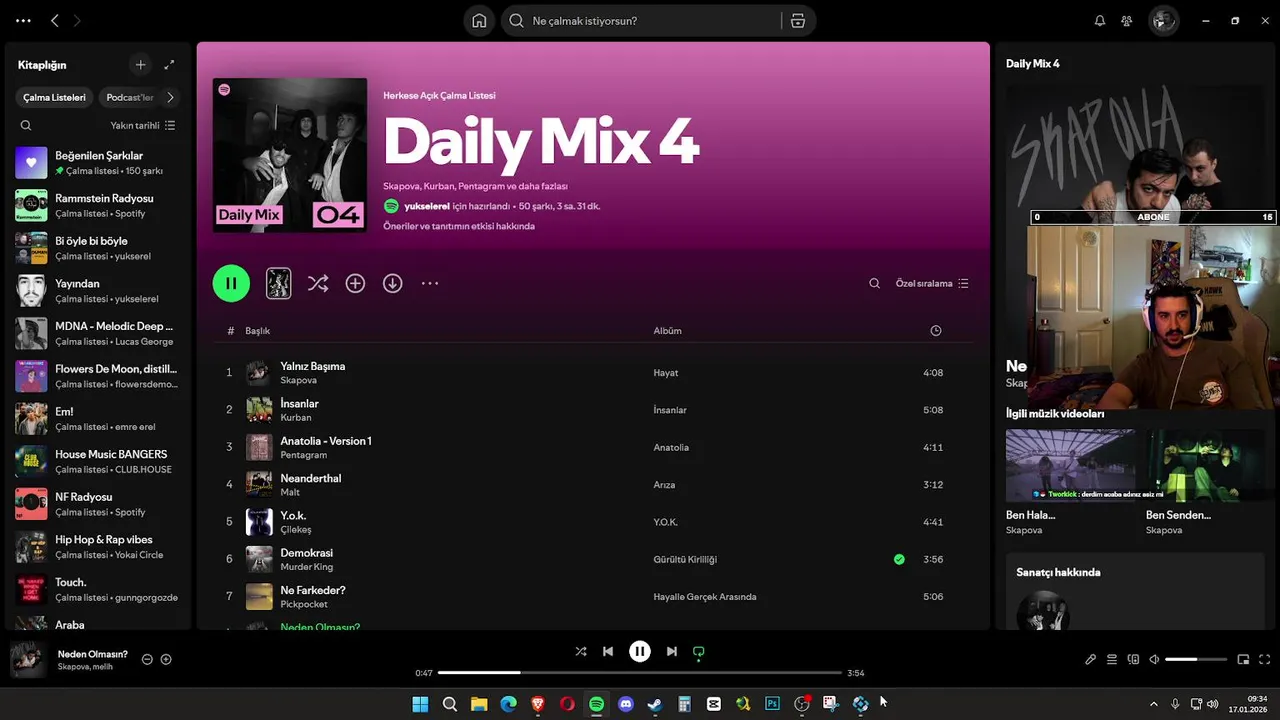This screenshot has height=720, width=1280.
Task: Enter full screen with the player bar icon
Action: 1265,659
